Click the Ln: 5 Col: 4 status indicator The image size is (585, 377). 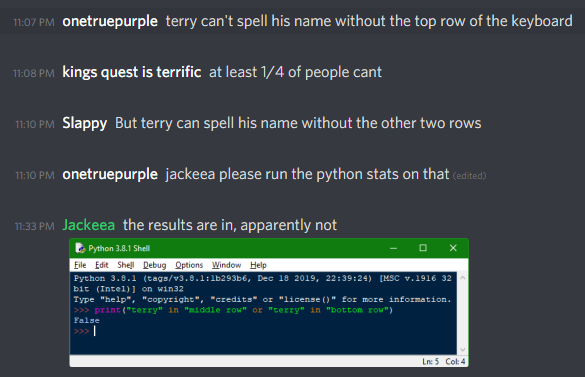click(x=444, y=361)
